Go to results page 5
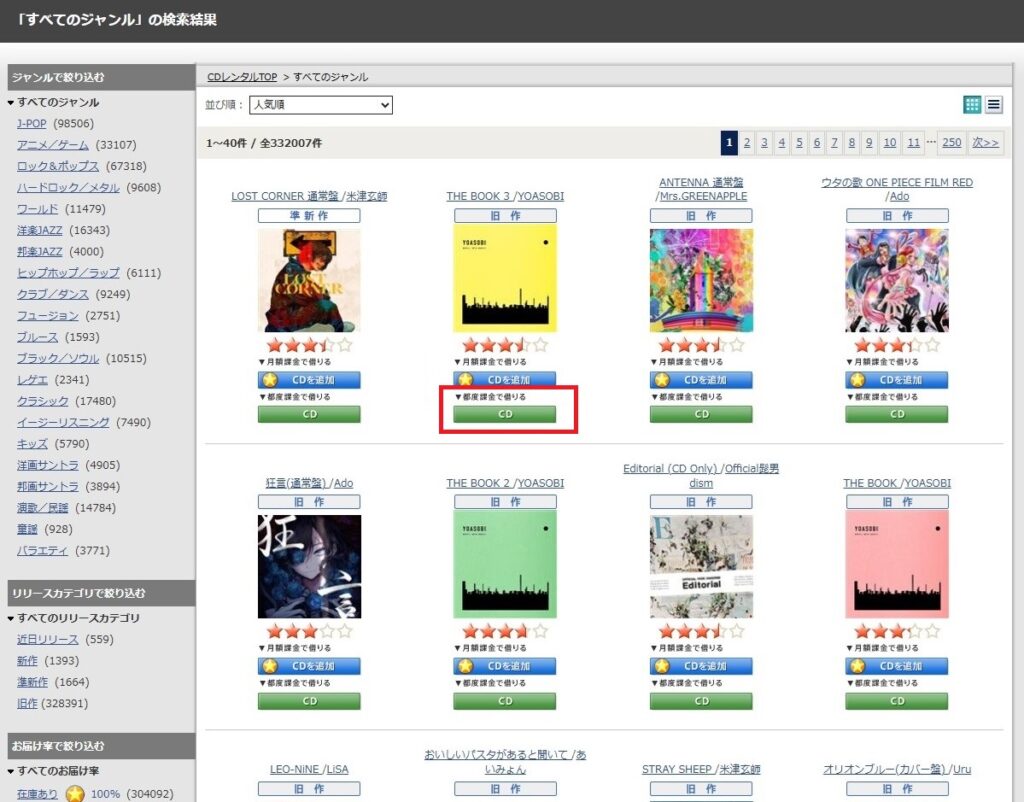The width and height of the screenshot is (1024, 802). 799,142
